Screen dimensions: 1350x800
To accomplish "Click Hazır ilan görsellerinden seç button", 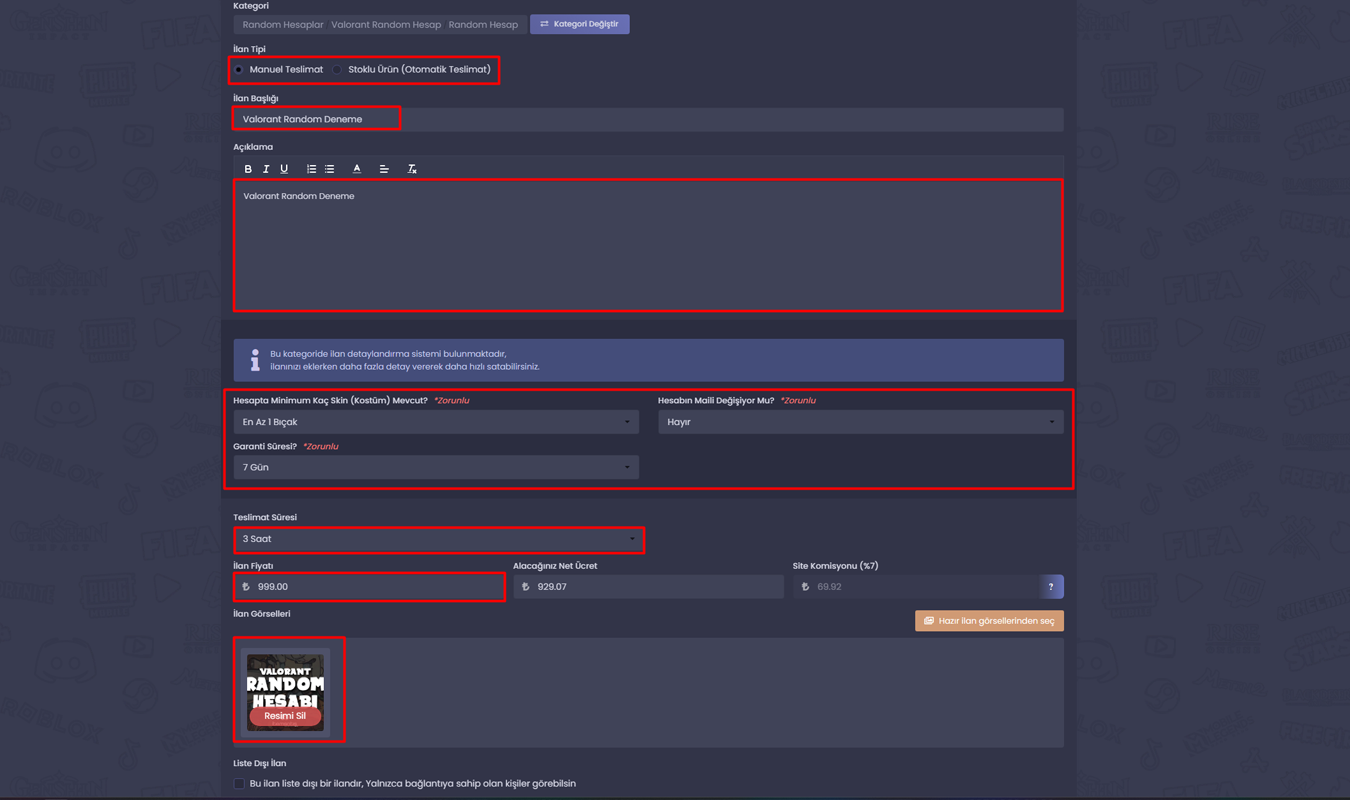I will tap(989, 621).
